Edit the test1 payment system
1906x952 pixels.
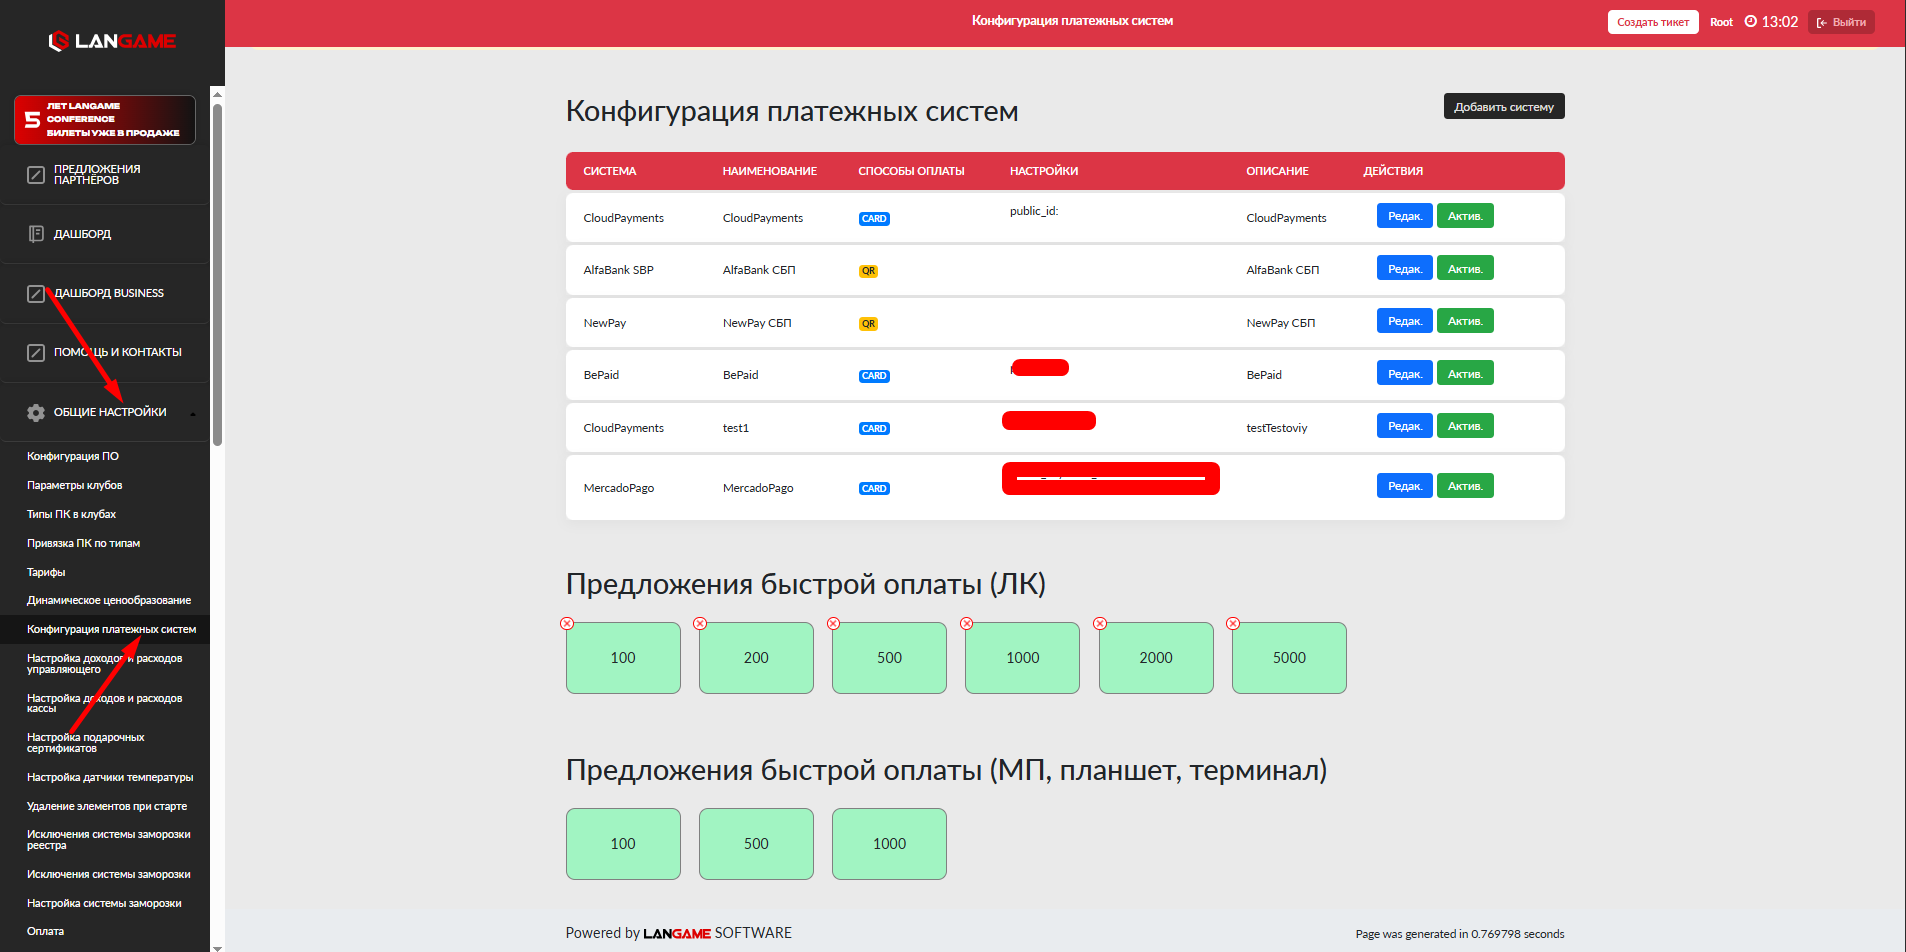click(1405, 426)
